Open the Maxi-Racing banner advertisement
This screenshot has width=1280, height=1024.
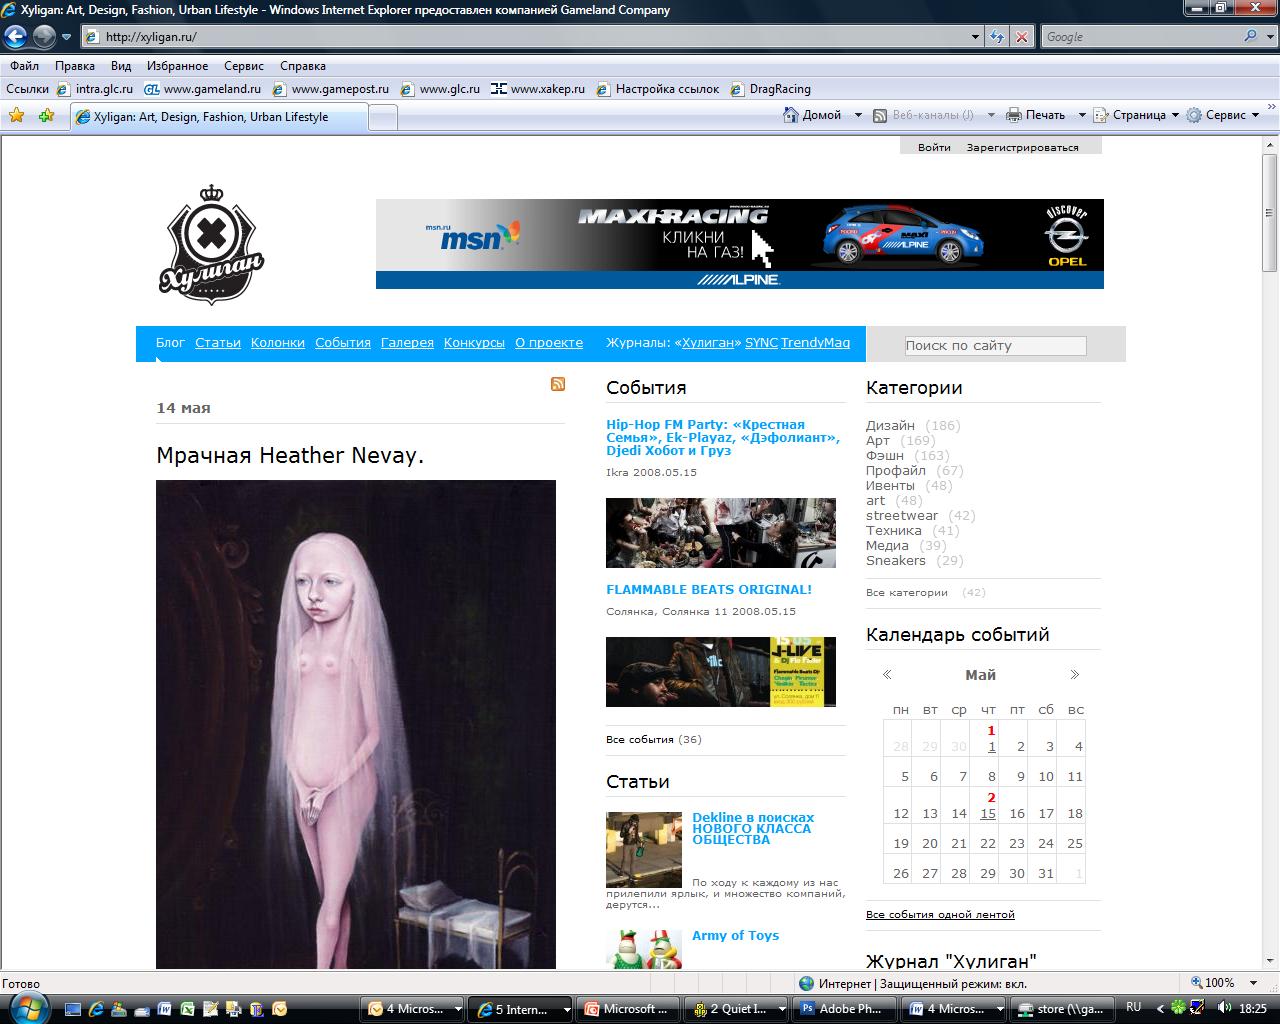pos(740,244)
